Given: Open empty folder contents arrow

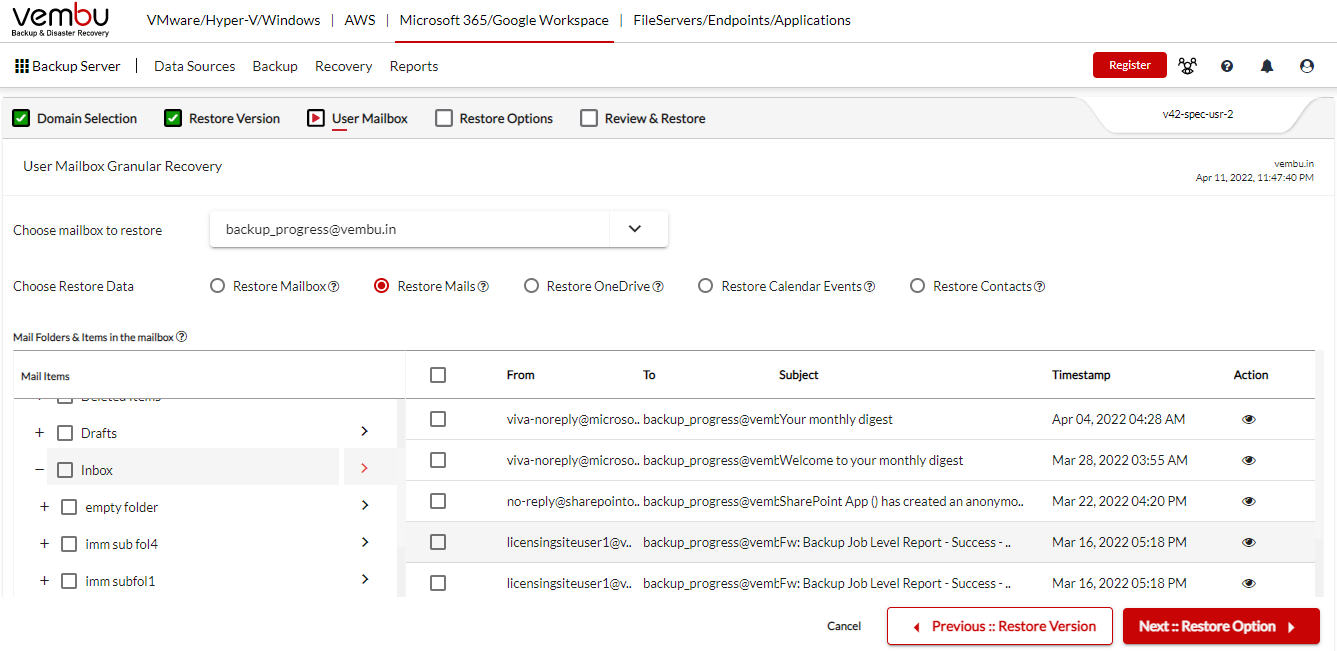Looking at the screenshot, I should click(365, 505).
